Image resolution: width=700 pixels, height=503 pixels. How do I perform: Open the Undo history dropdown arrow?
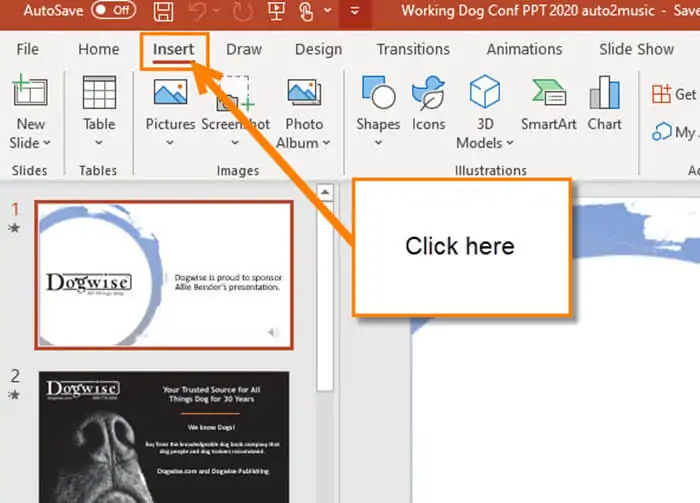[x=216, y=10]
